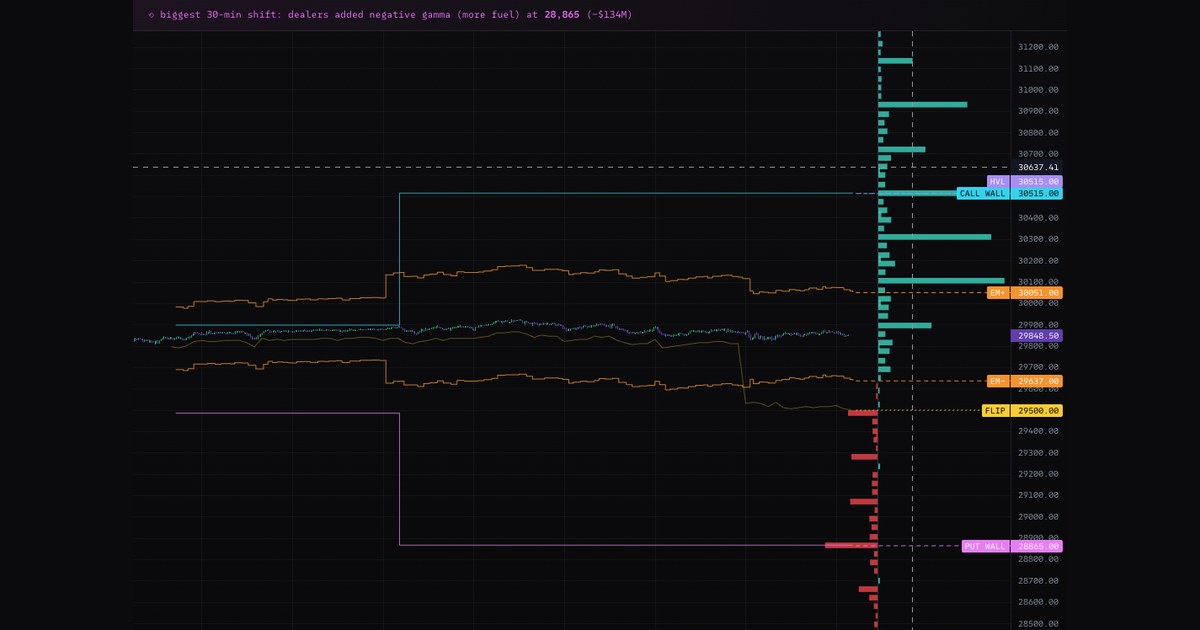Click the 30400.00 axis label
This screenshot has height=630, width=1200.
1038,218
